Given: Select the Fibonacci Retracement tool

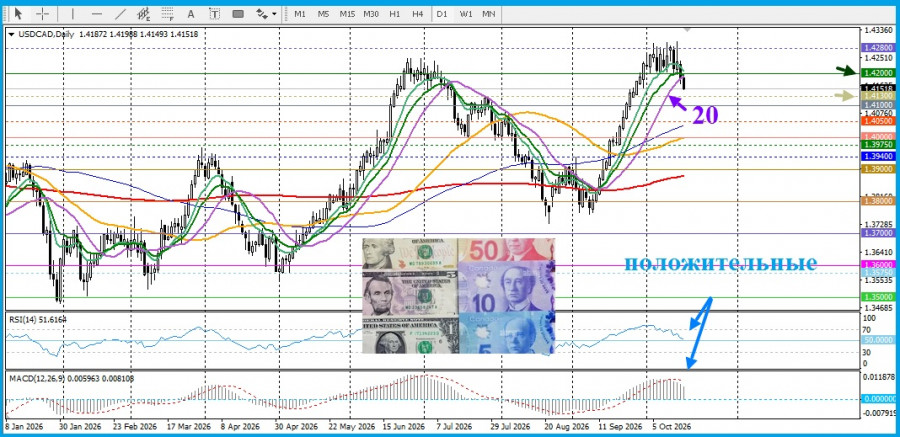Looking at the screenshot, I should pyautogui.click(x=167, y=13).
